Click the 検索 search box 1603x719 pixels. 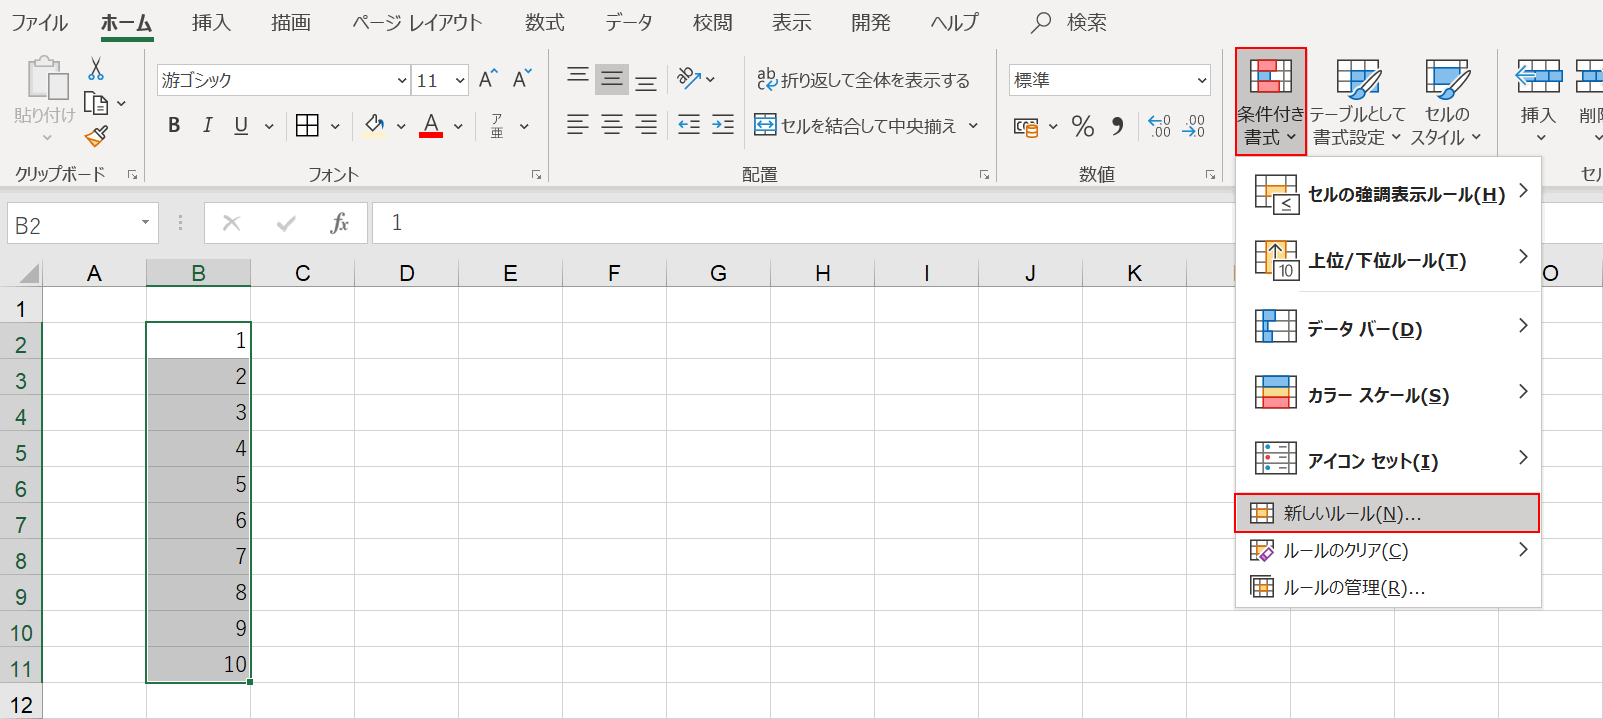coord(1070,22)
